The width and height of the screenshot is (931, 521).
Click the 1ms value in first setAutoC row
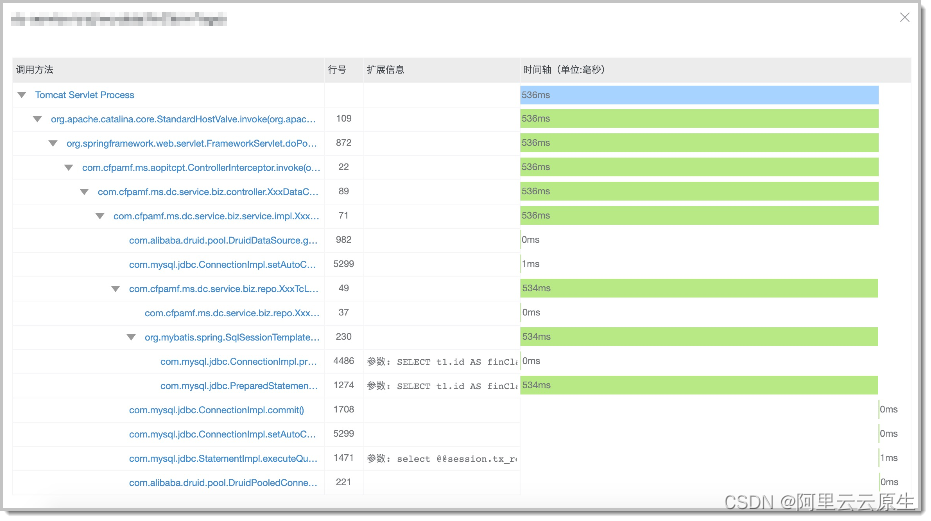coord(531,264)
